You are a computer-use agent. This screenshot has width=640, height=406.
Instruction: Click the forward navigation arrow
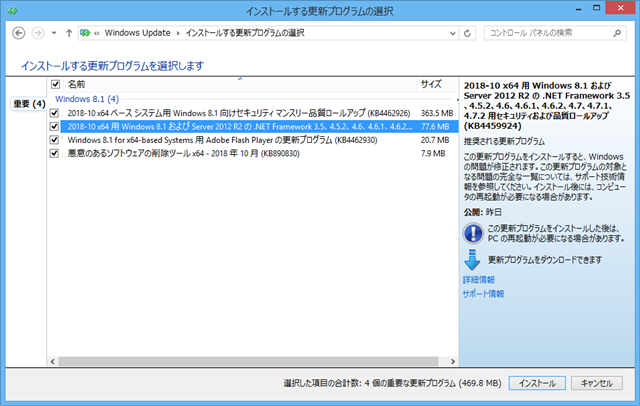[38, 33]
